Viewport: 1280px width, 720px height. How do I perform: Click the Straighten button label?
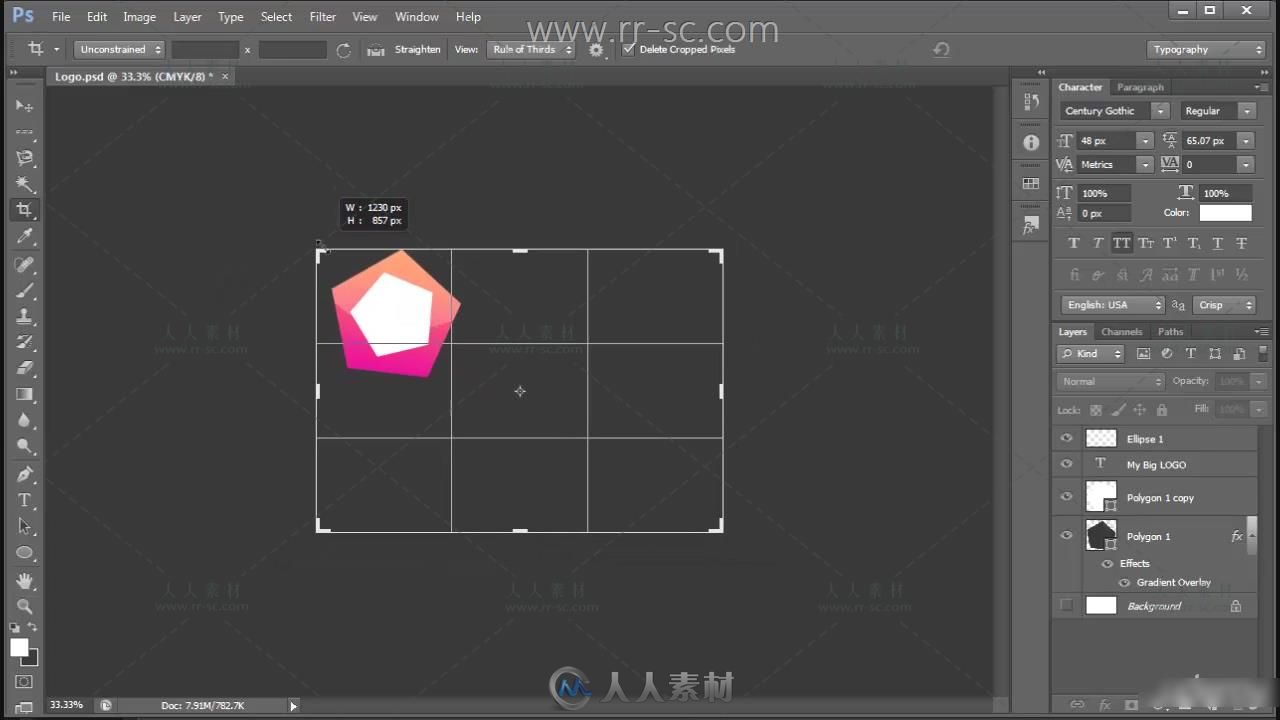(x=417, y=49)
